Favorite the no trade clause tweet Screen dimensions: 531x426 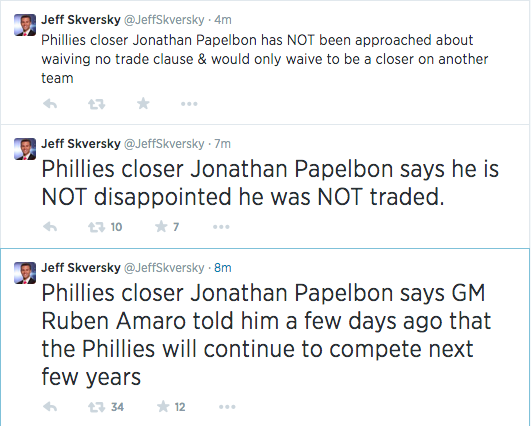143,103
